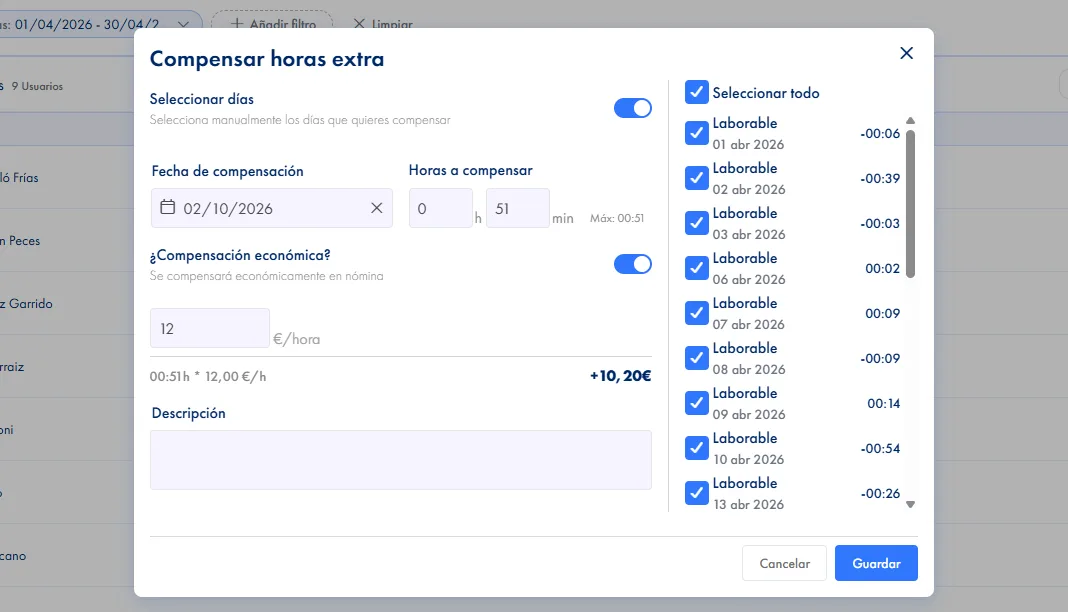Uncheck the 03 abr 2026 day

pos(697,223)
